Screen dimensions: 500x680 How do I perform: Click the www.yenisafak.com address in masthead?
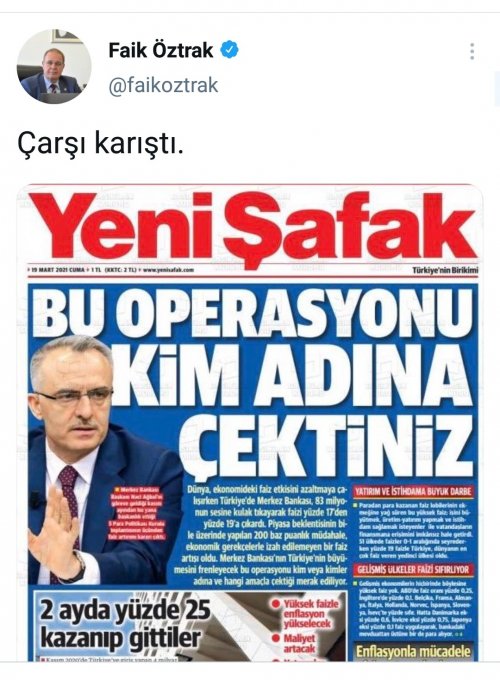click(168, 270)
